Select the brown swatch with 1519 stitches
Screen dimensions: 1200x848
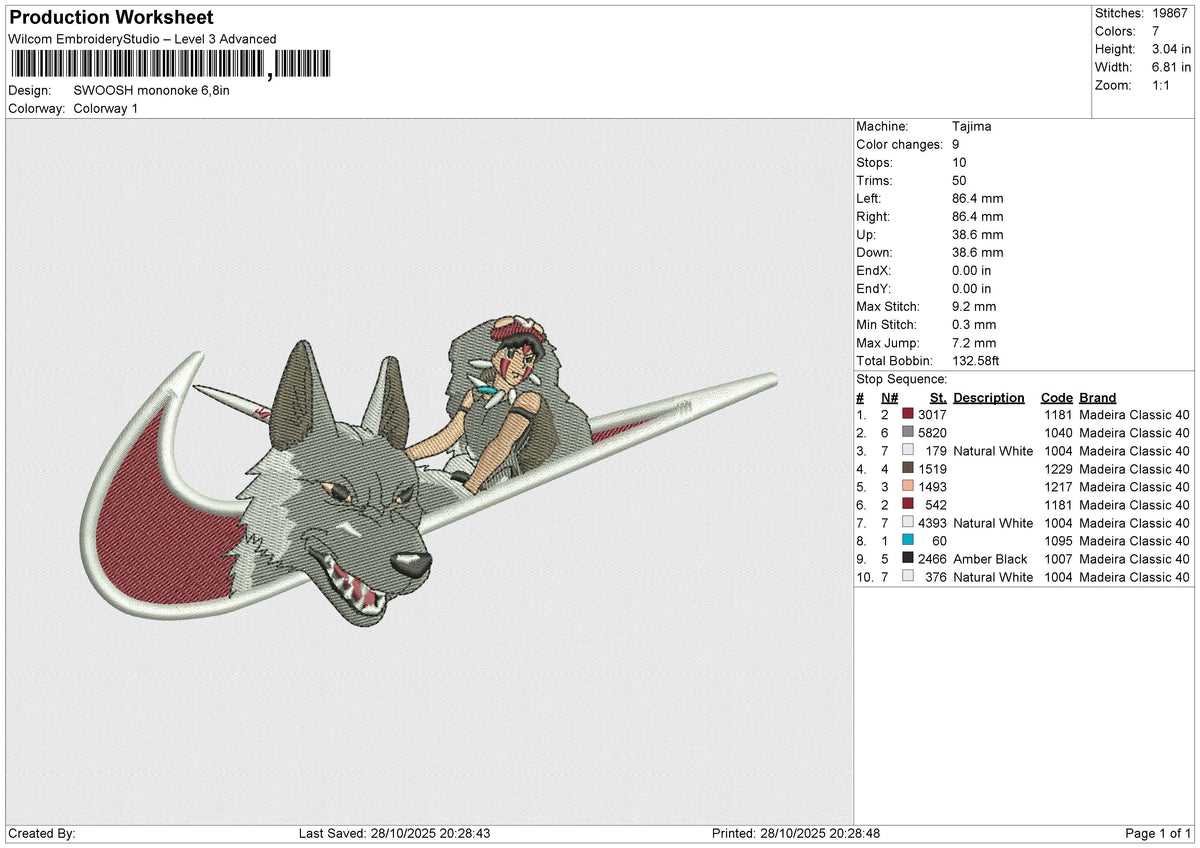coord(908,469)
